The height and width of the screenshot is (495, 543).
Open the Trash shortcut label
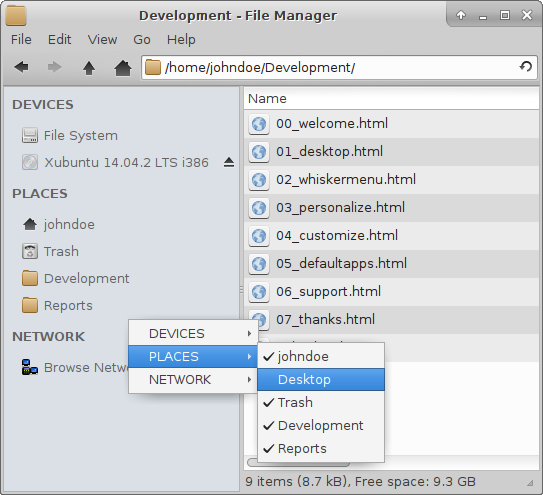click(x=61, y=251)
